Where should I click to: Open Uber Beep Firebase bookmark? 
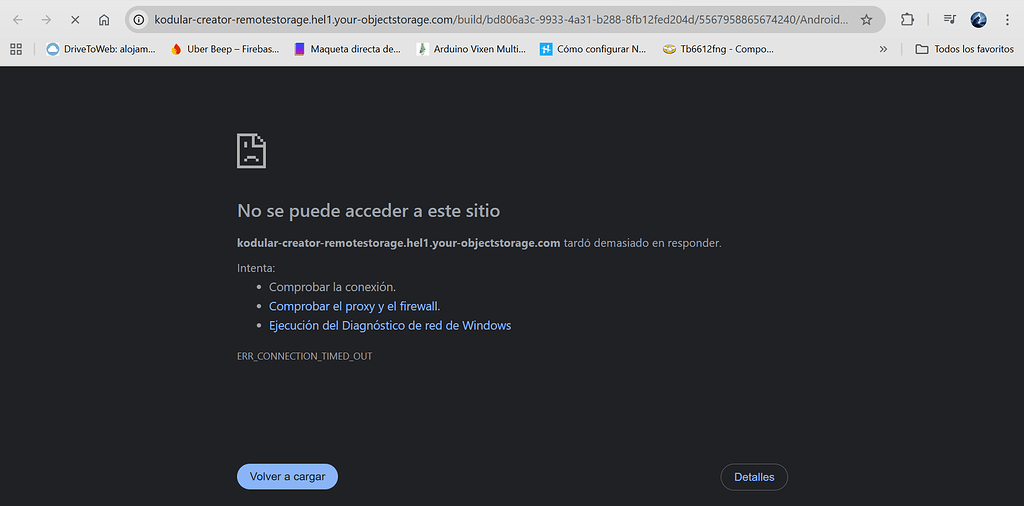[225, 49]
